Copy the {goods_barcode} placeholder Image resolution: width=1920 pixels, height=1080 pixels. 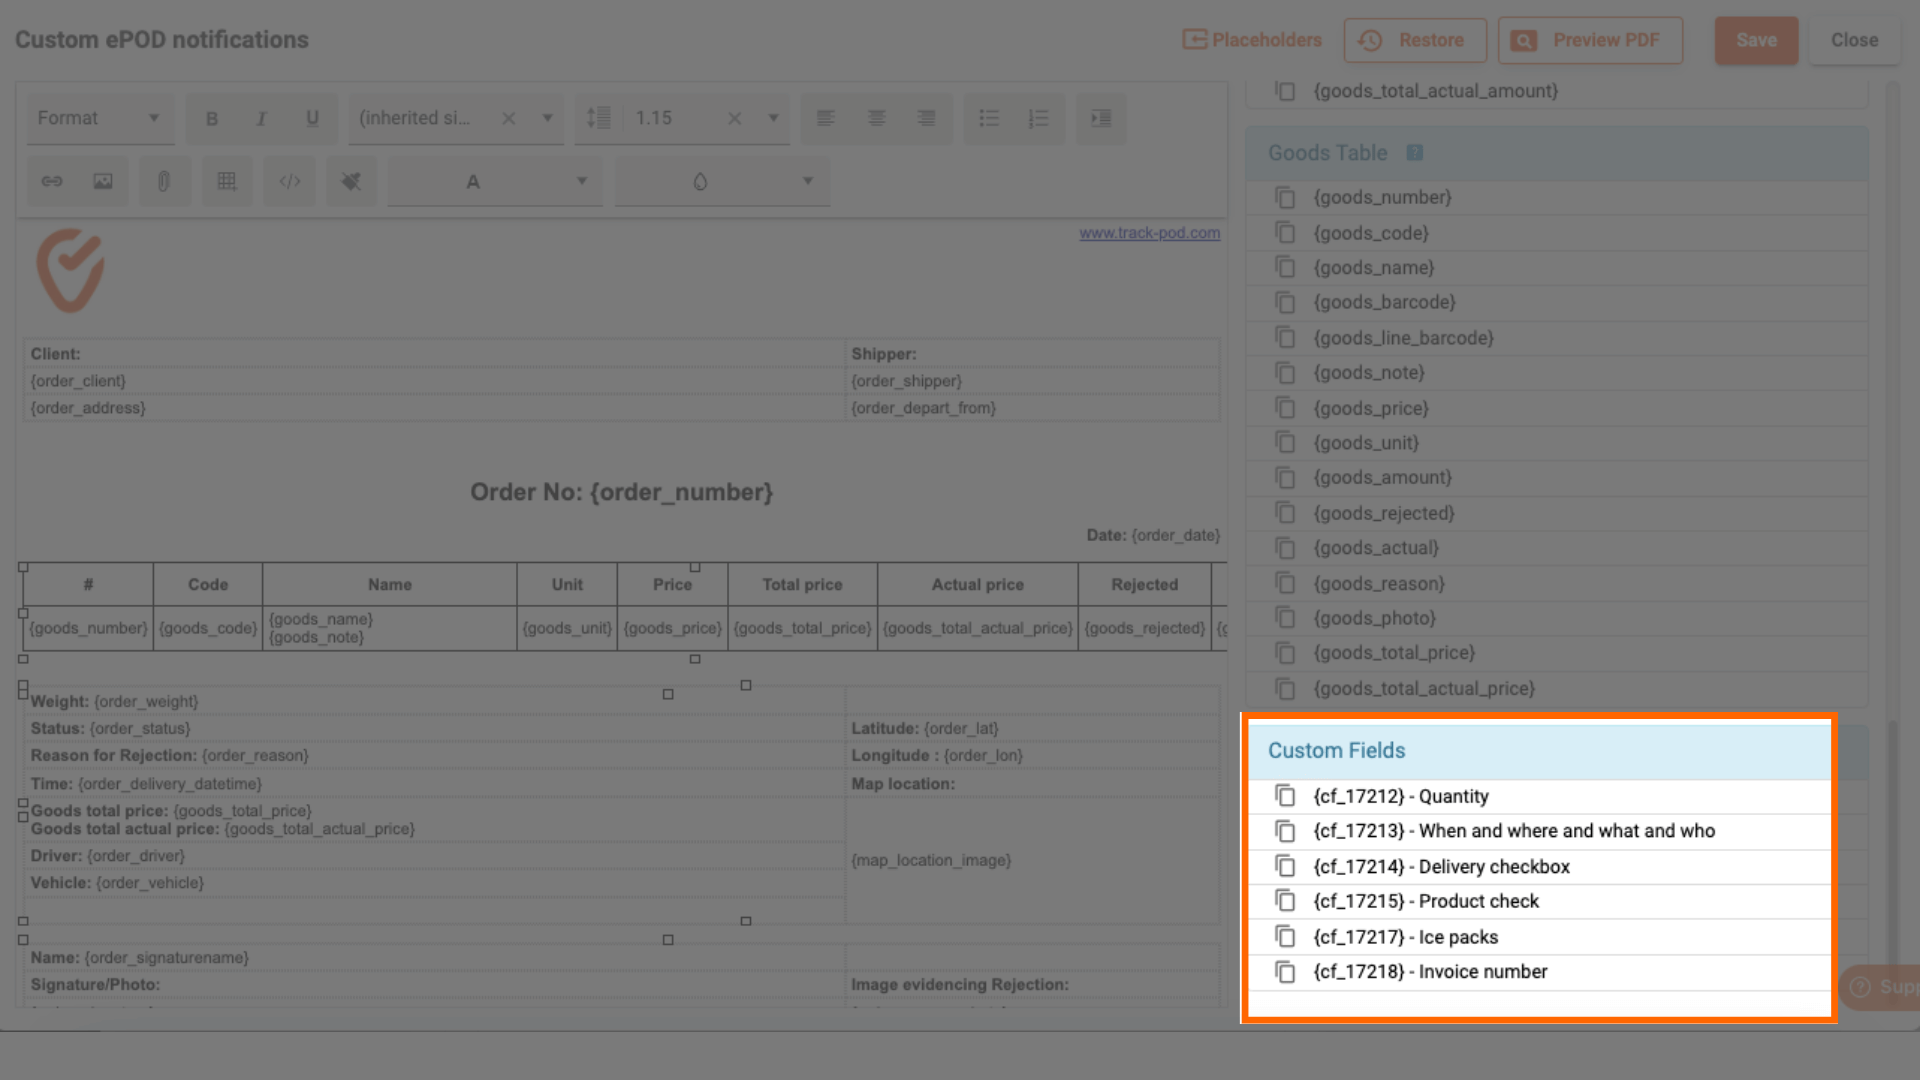(x=1286, y=302)
